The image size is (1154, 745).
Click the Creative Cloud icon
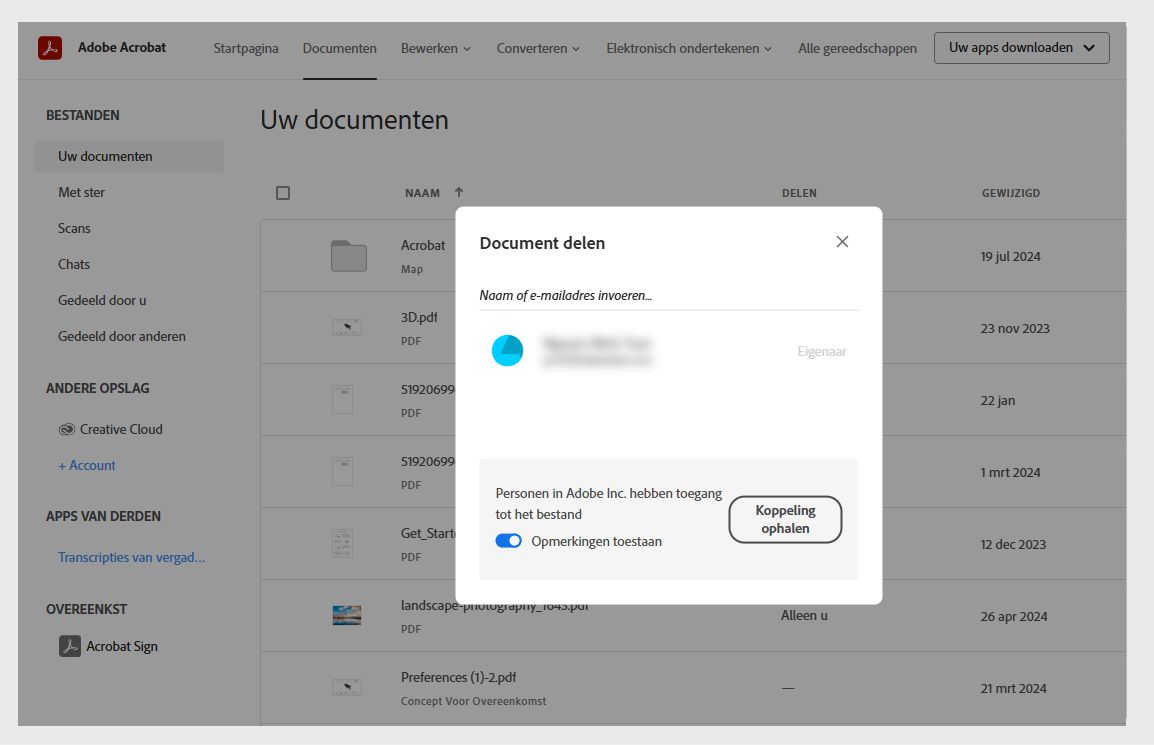point(65,428)
